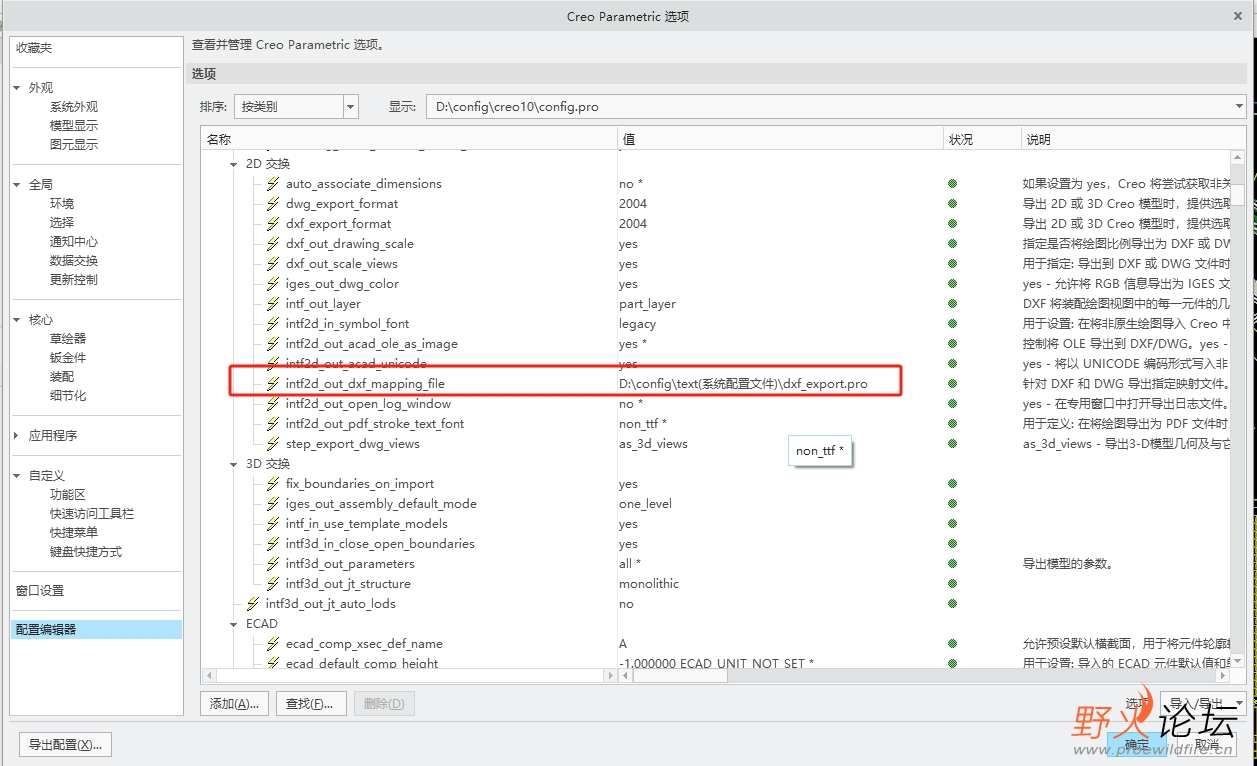
Task: Collapse the 自定义 sidebar section
Action: 18,476
